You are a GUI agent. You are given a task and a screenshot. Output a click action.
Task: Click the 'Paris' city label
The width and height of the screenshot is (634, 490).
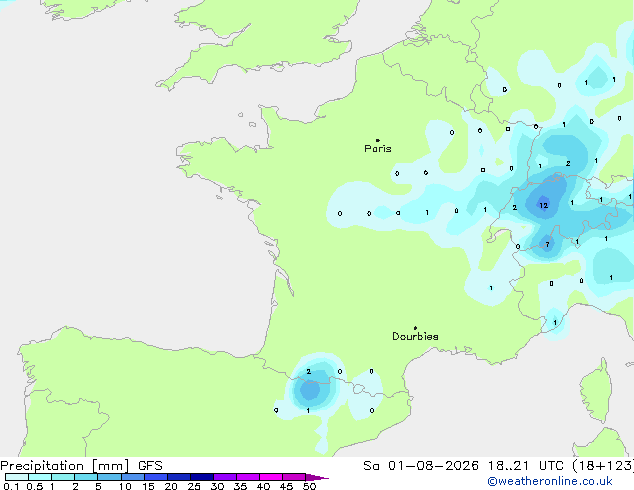[378, 149]
